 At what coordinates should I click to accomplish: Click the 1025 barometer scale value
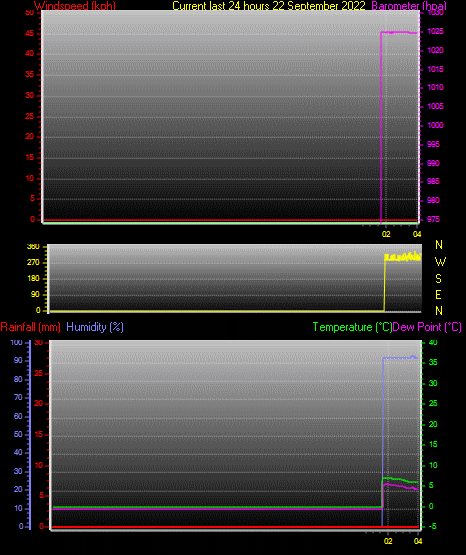[x=435, y=32]
